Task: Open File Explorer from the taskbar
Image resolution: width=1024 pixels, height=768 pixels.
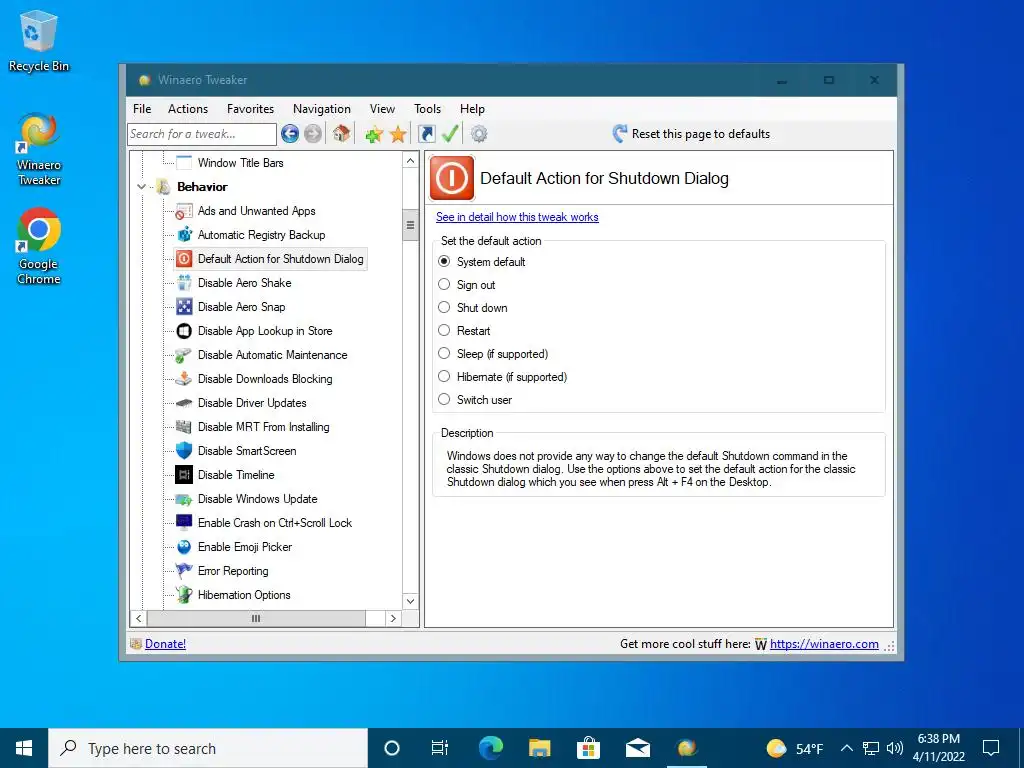Action: (x=539, y=748)
